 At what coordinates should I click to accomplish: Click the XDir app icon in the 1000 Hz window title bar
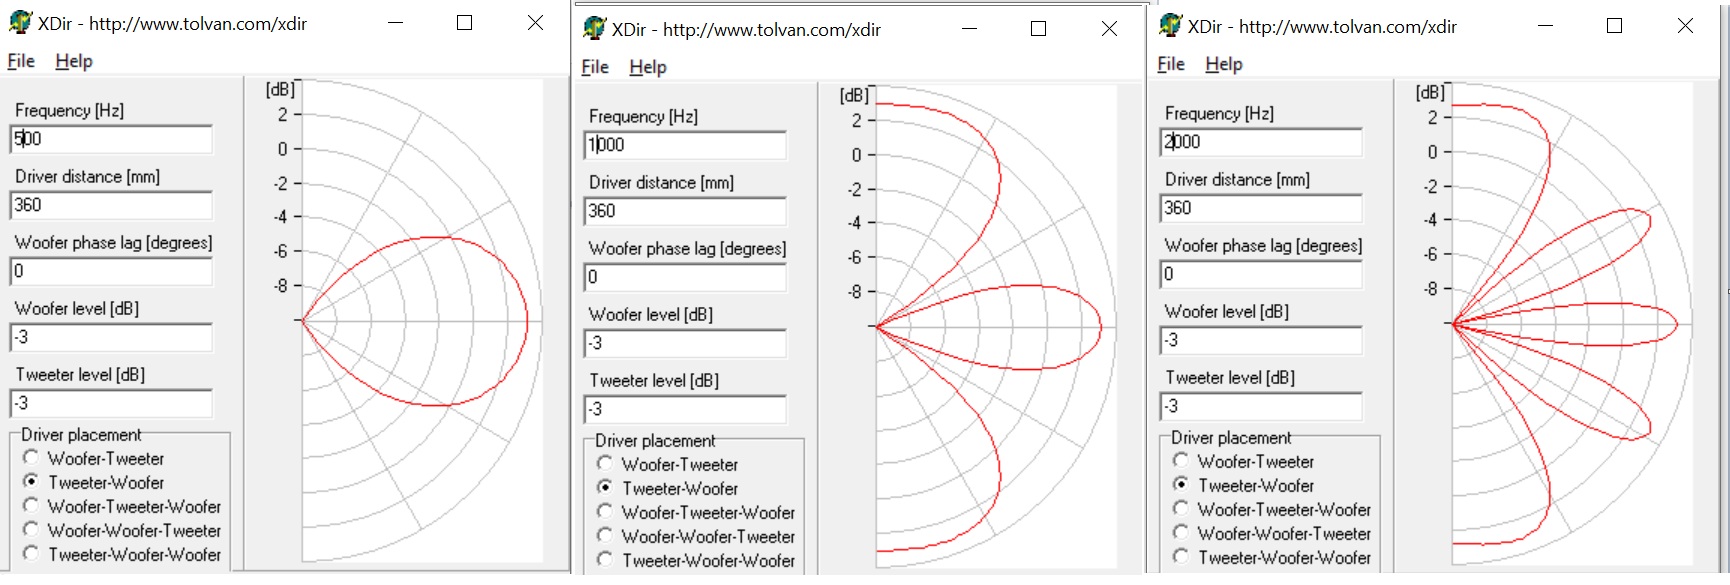point(594,29)
